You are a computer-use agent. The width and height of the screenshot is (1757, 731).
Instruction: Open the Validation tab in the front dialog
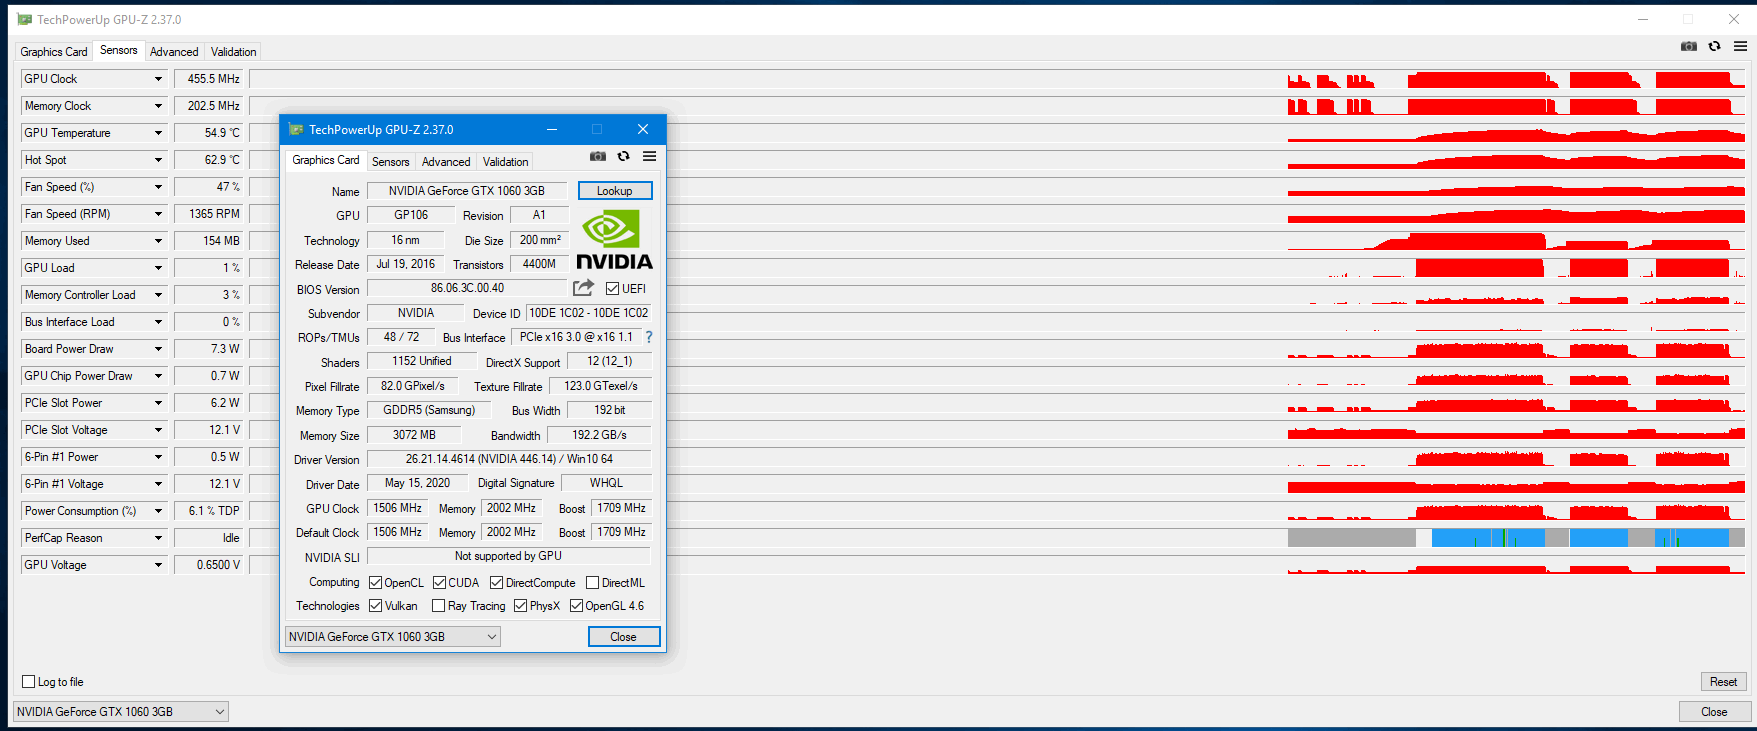pyautogui.click(x=506, y=162)
